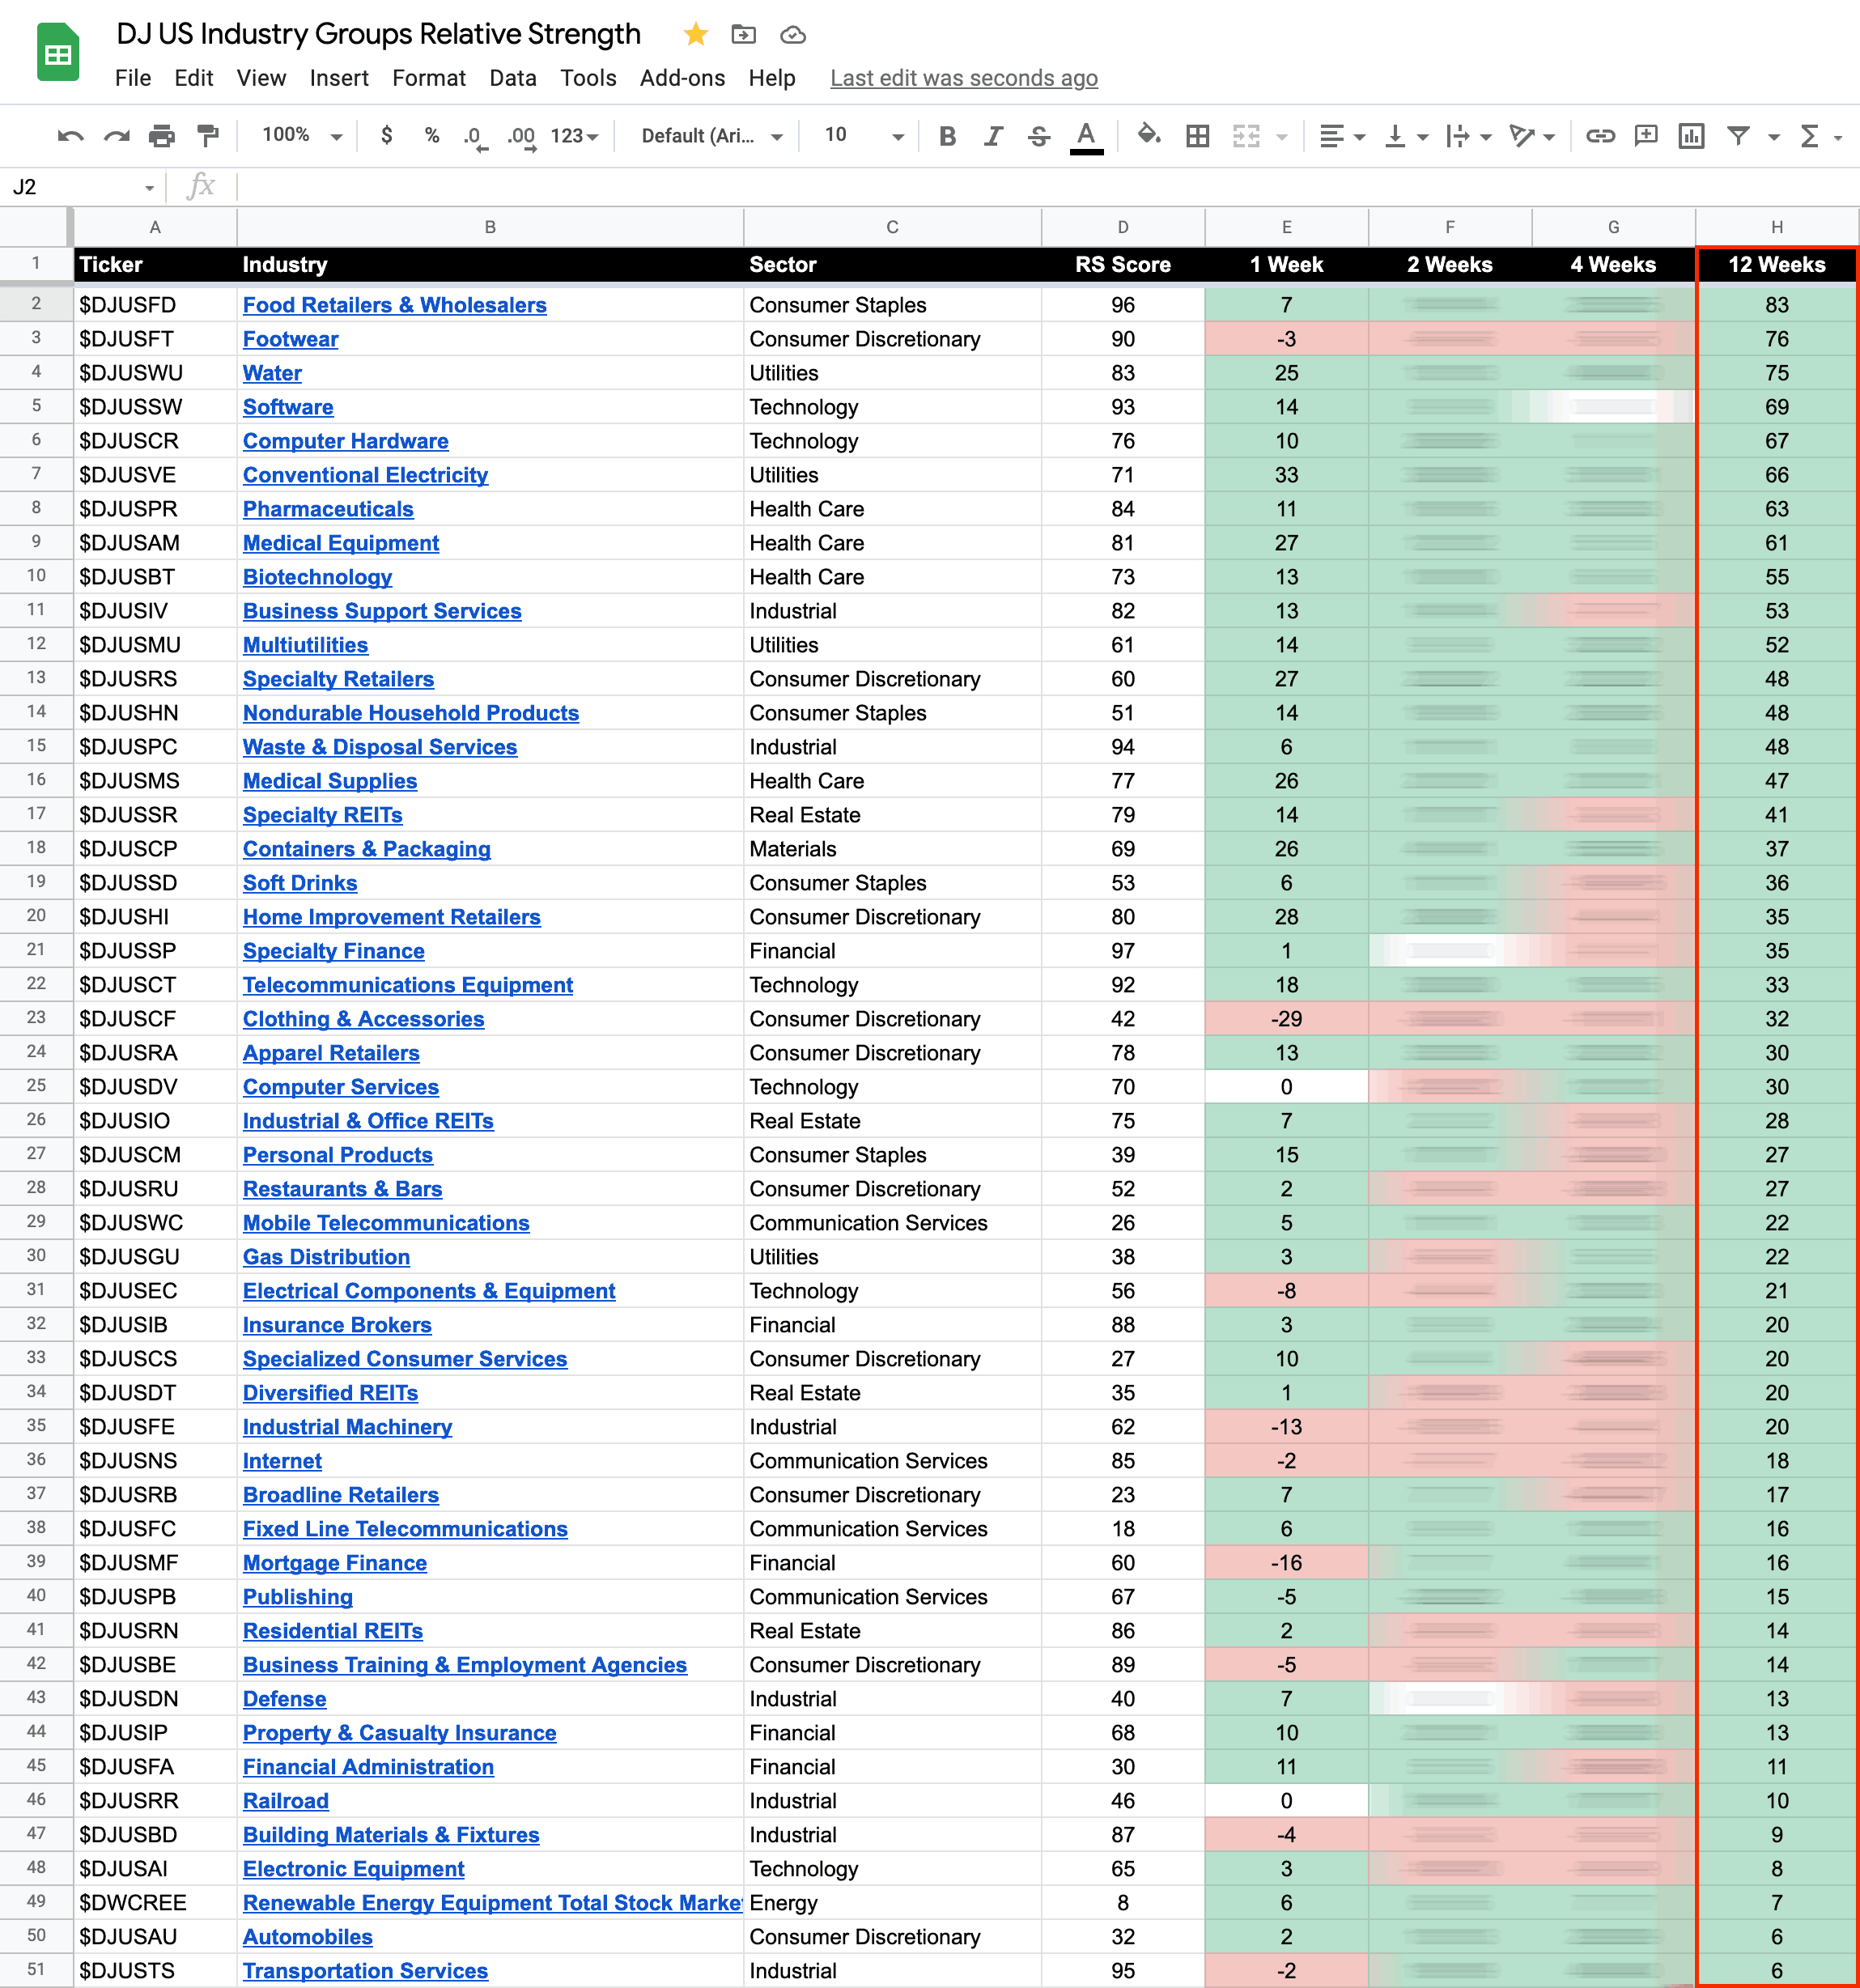
Task: Click the Name box showing J2
Action: 82,187
